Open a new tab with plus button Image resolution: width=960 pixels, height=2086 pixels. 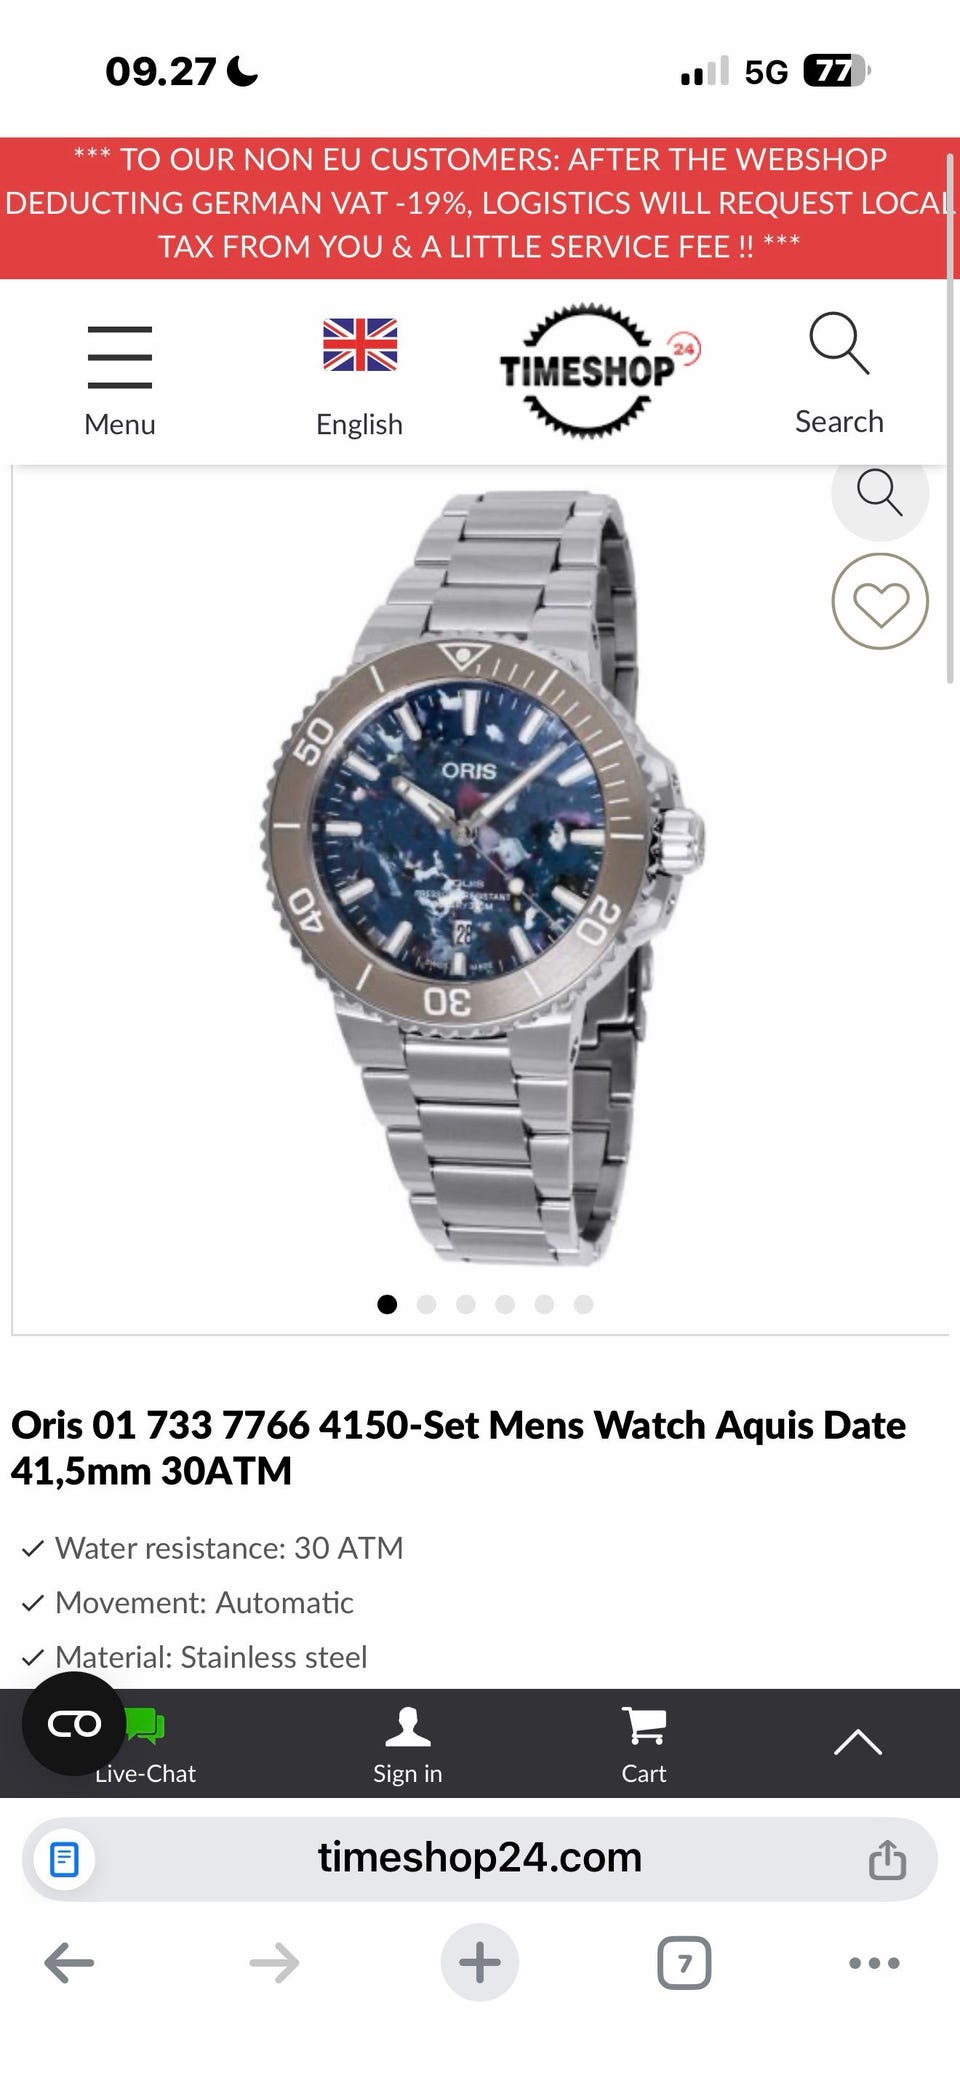click(480, 1962)
